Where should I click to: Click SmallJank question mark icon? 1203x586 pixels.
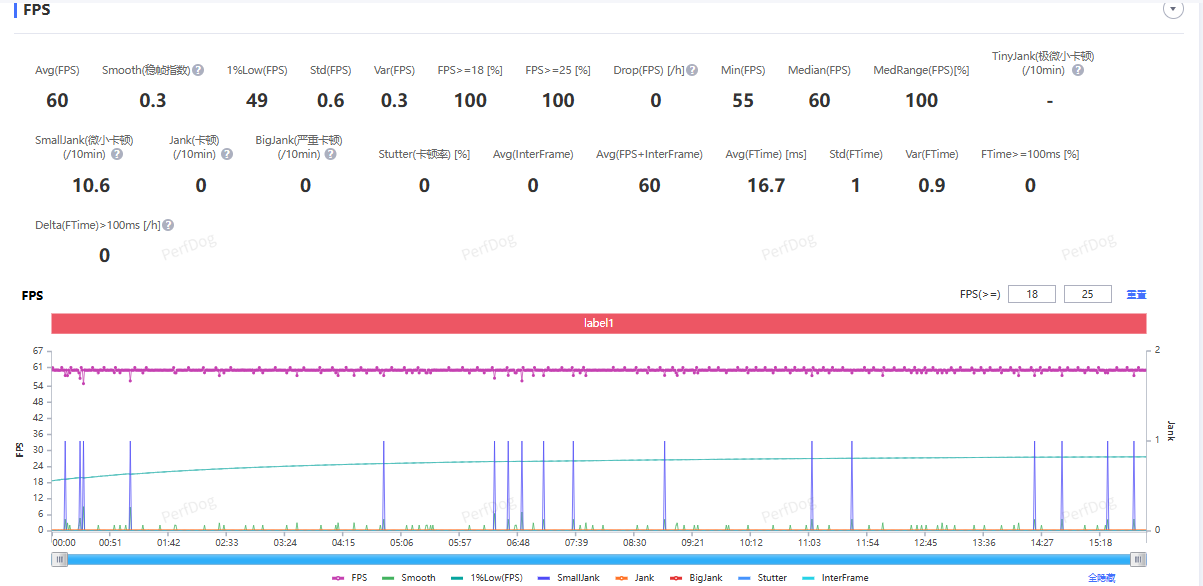117,155
